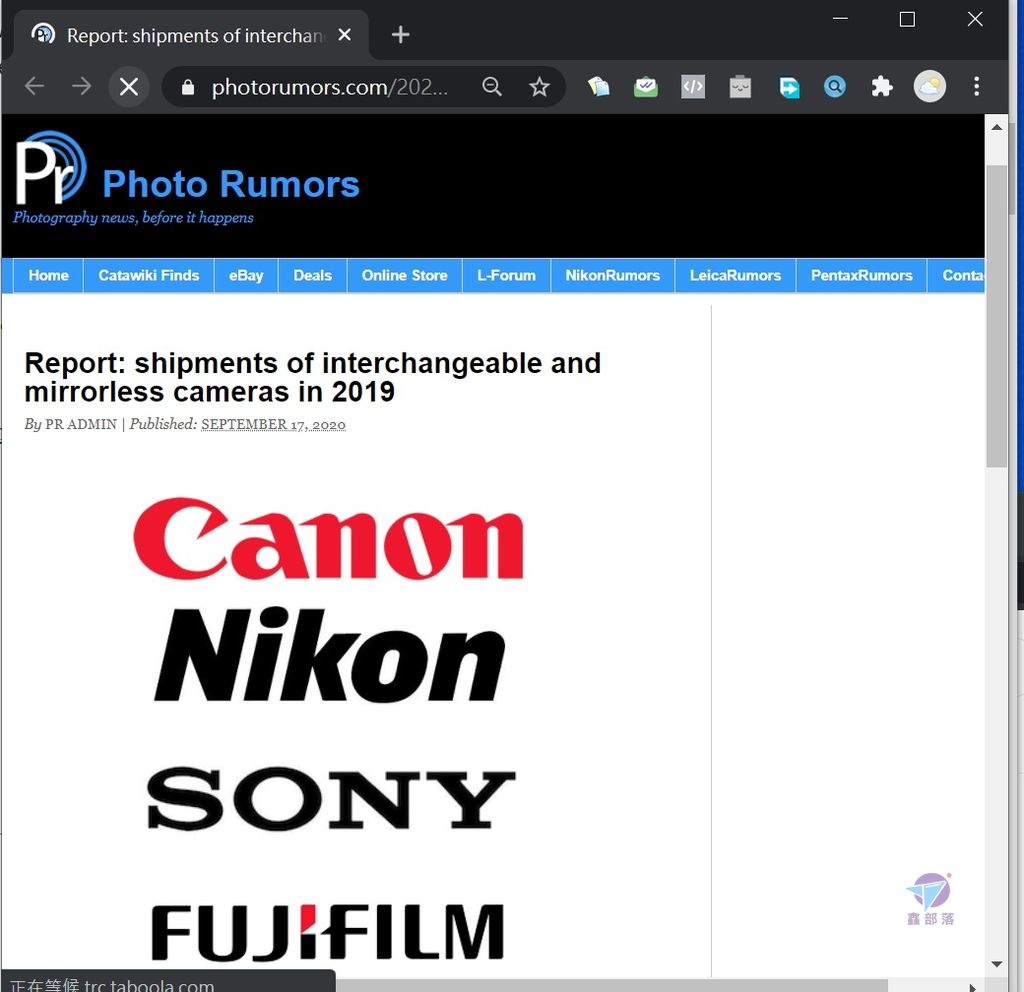The width and height of the screenshot is (1024, 992).
Task: Select the Report shipments tab
Action: click(x=189, y=35)
